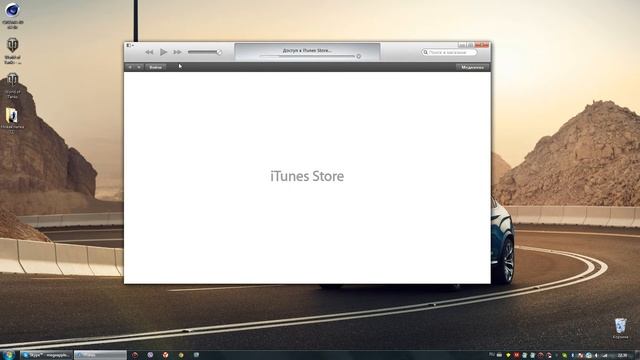The width and height of the screenshot is (640, 360).
Task: Click the rewind button in iTunes
Action: coord(149,52)
